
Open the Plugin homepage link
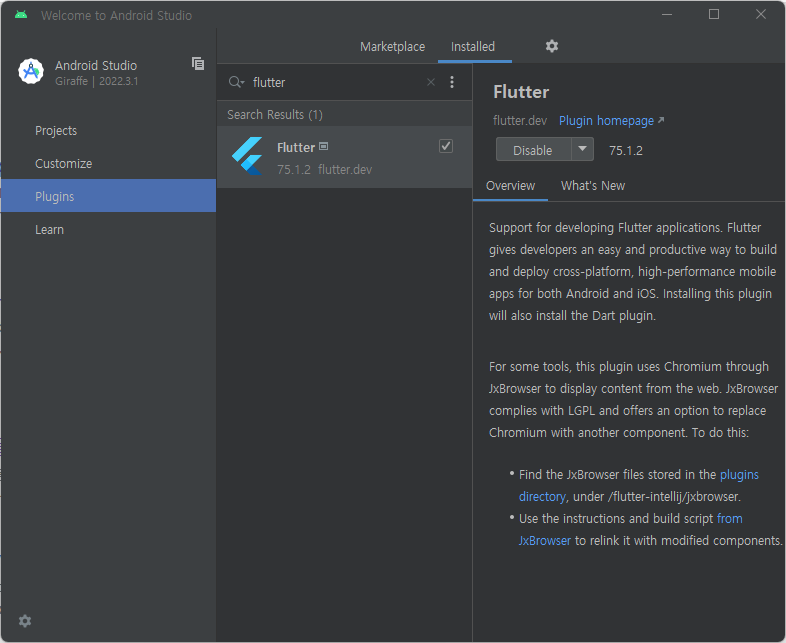pos(611,121)
